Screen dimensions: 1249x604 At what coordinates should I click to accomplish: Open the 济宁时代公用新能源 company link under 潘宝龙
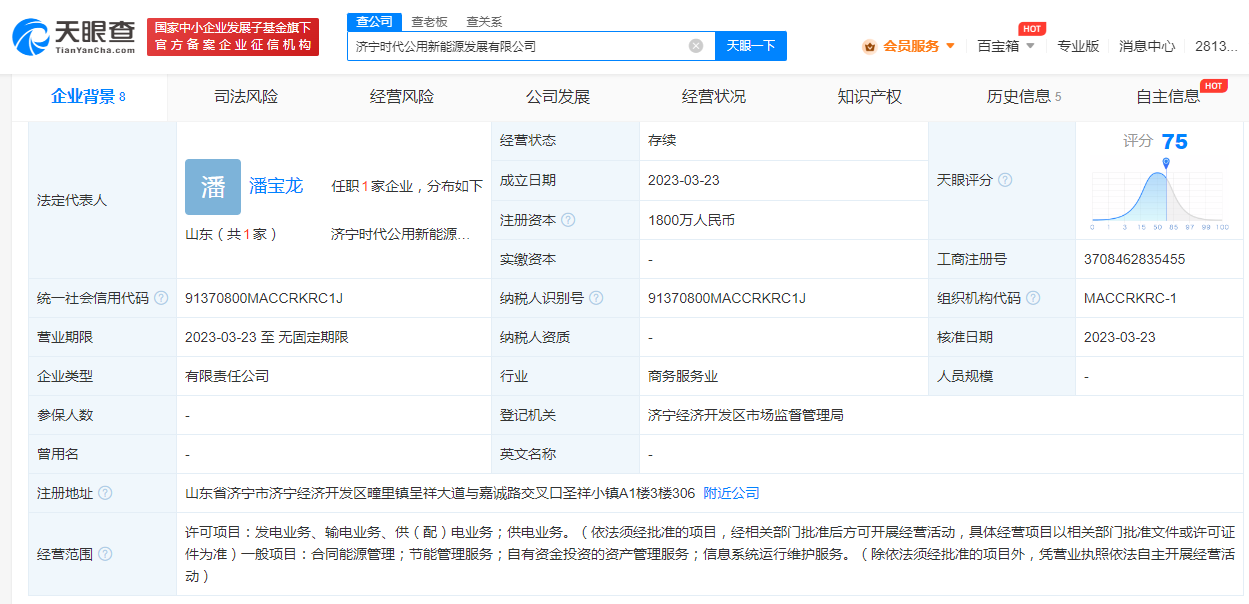400,234
